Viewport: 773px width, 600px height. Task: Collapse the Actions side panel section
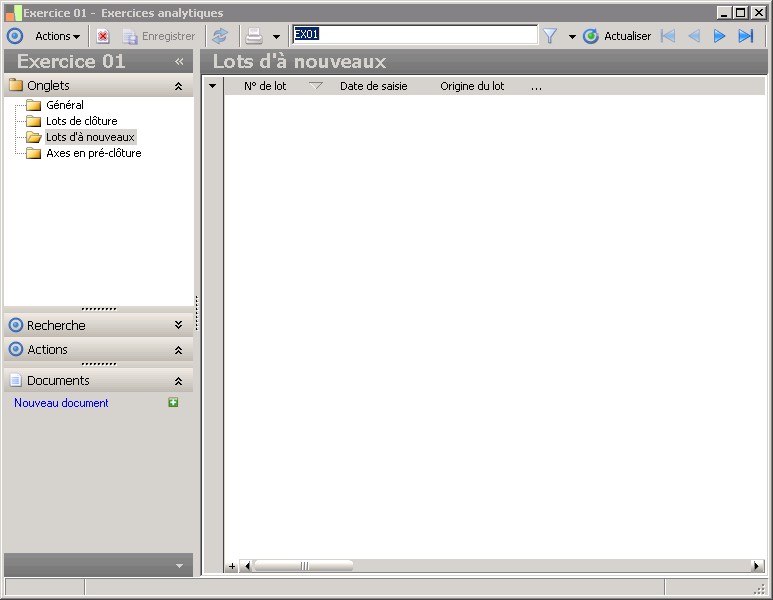(178, 350)
